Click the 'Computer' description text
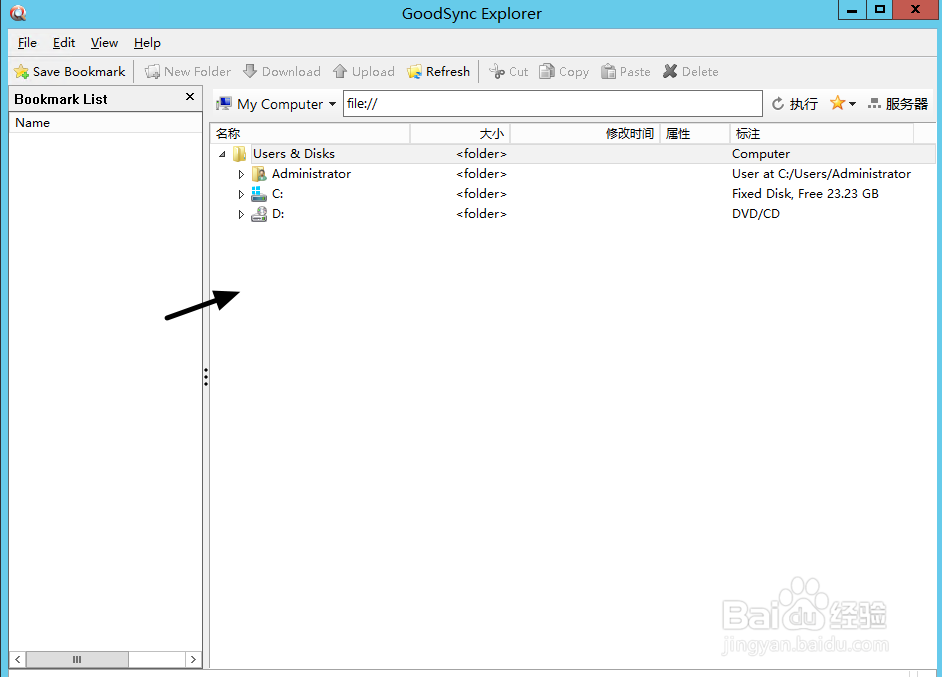This screenshot has width=942, height=677. 761,154
